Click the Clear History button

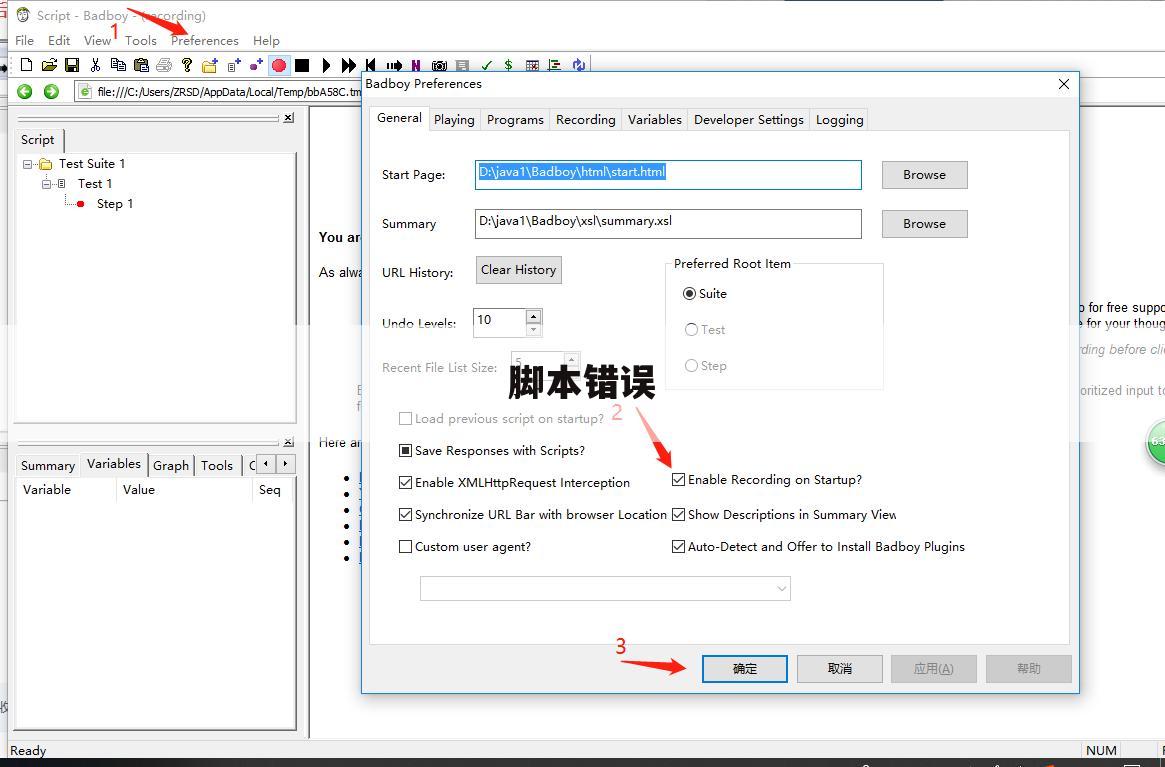[x=519, y=270]
